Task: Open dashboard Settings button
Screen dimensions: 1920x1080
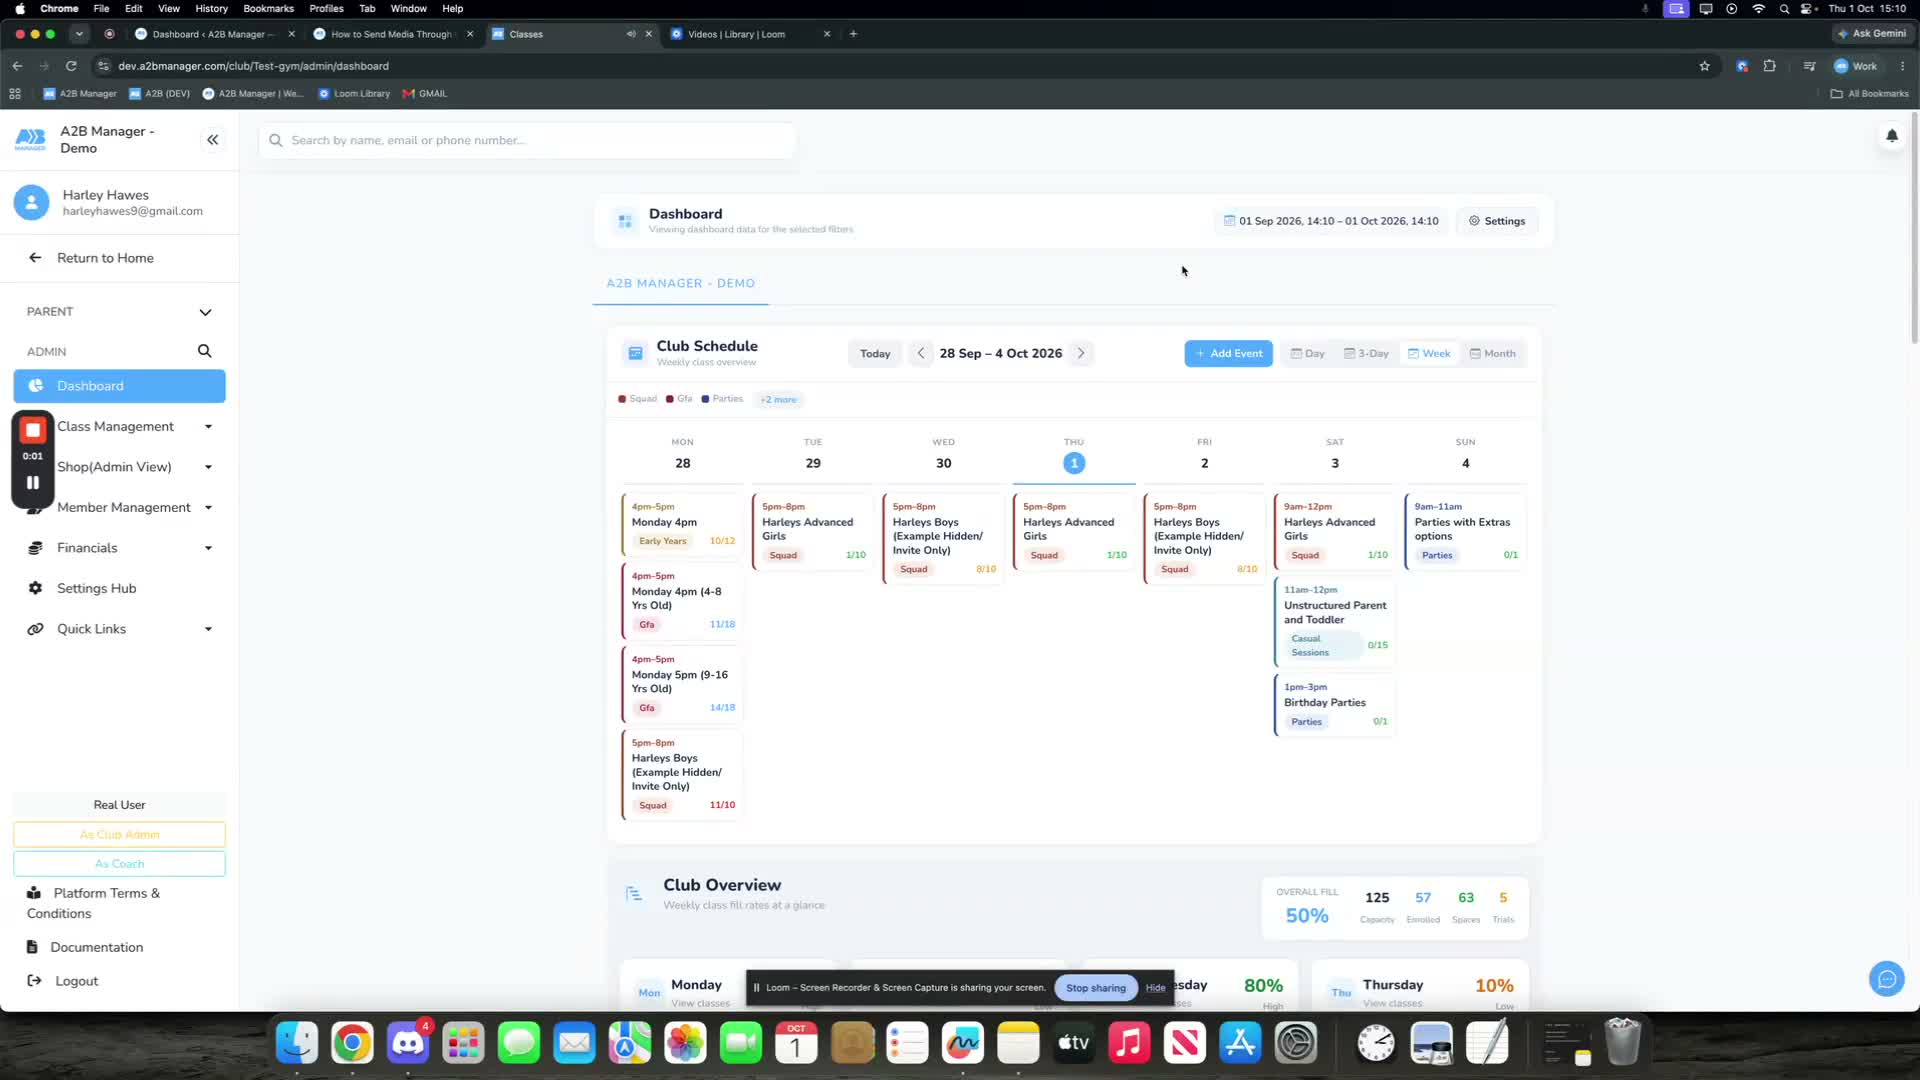Action: (1497, 221)
